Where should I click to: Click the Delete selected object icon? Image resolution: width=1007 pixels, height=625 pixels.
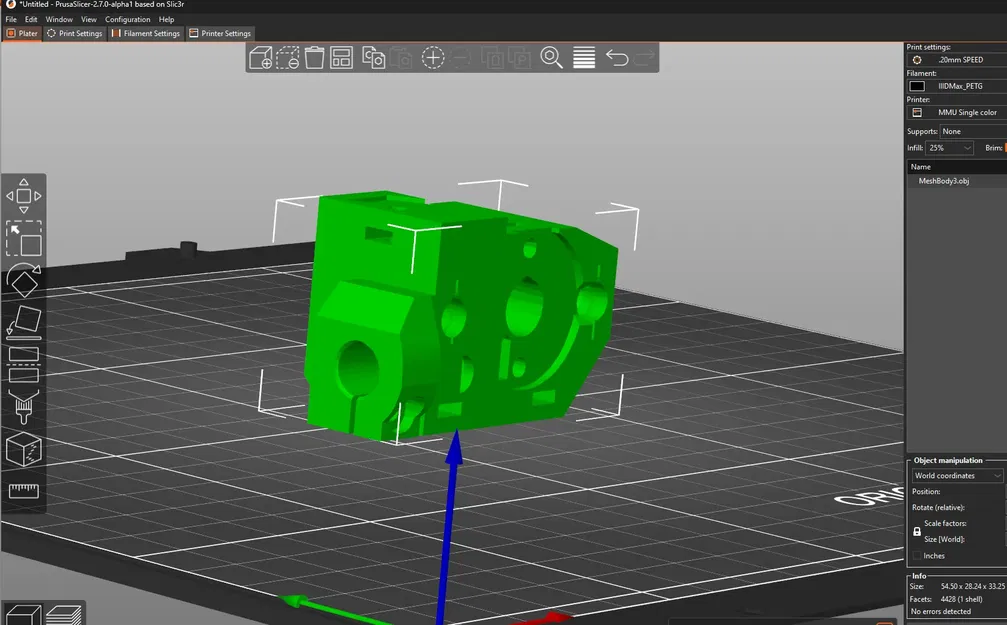[x=288, y=58]
